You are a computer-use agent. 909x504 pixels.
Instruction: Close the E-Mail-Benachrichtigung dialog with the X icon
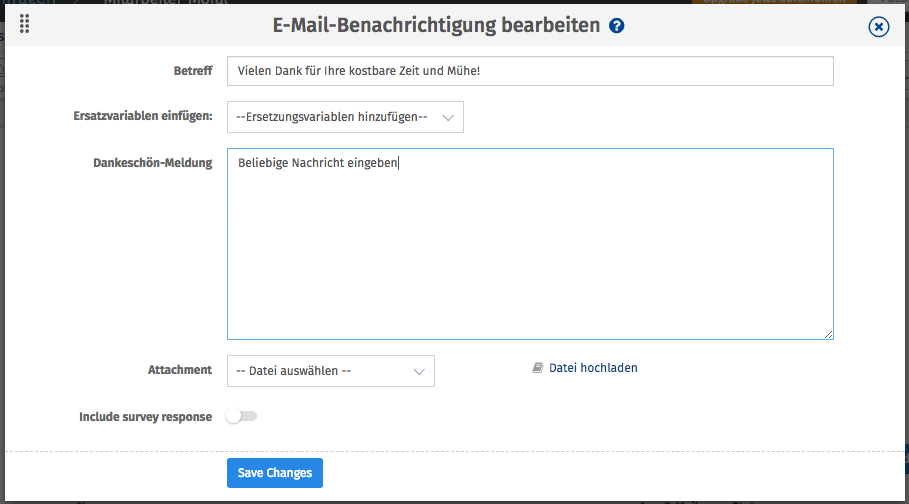[878, 27]
